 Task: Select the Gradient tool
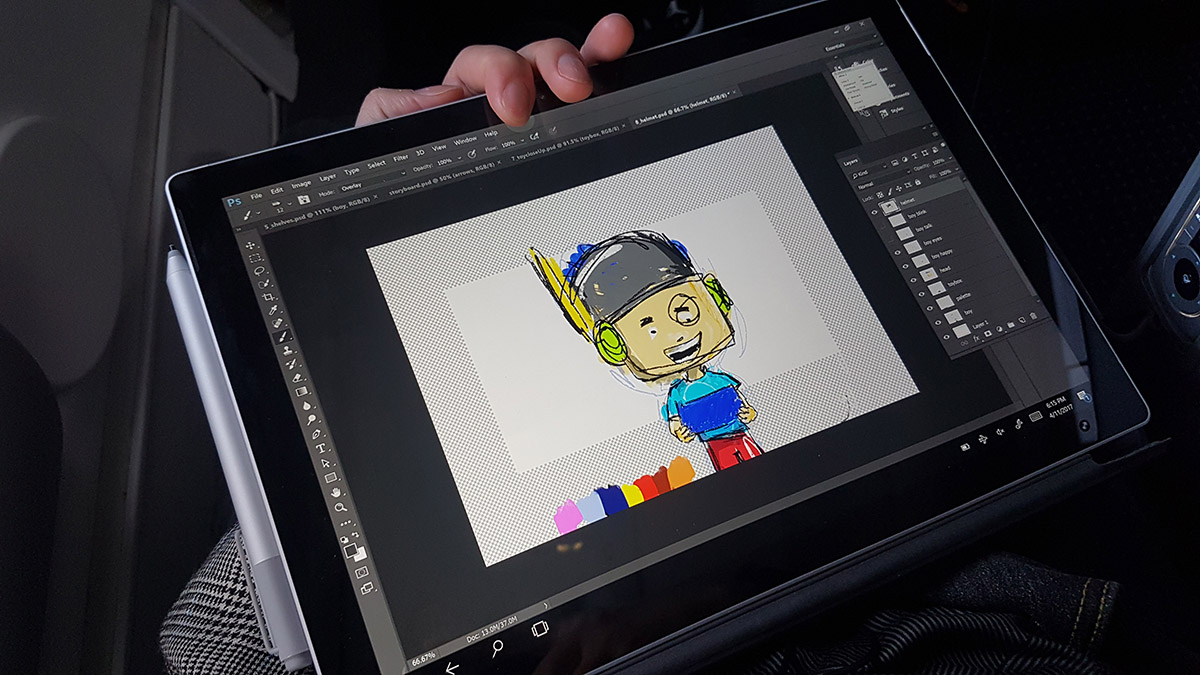pos(301,390)
